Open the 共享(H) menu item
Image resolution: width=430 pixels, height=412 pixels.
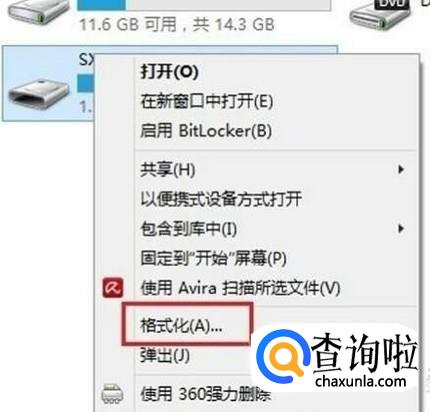pos(168,170)
